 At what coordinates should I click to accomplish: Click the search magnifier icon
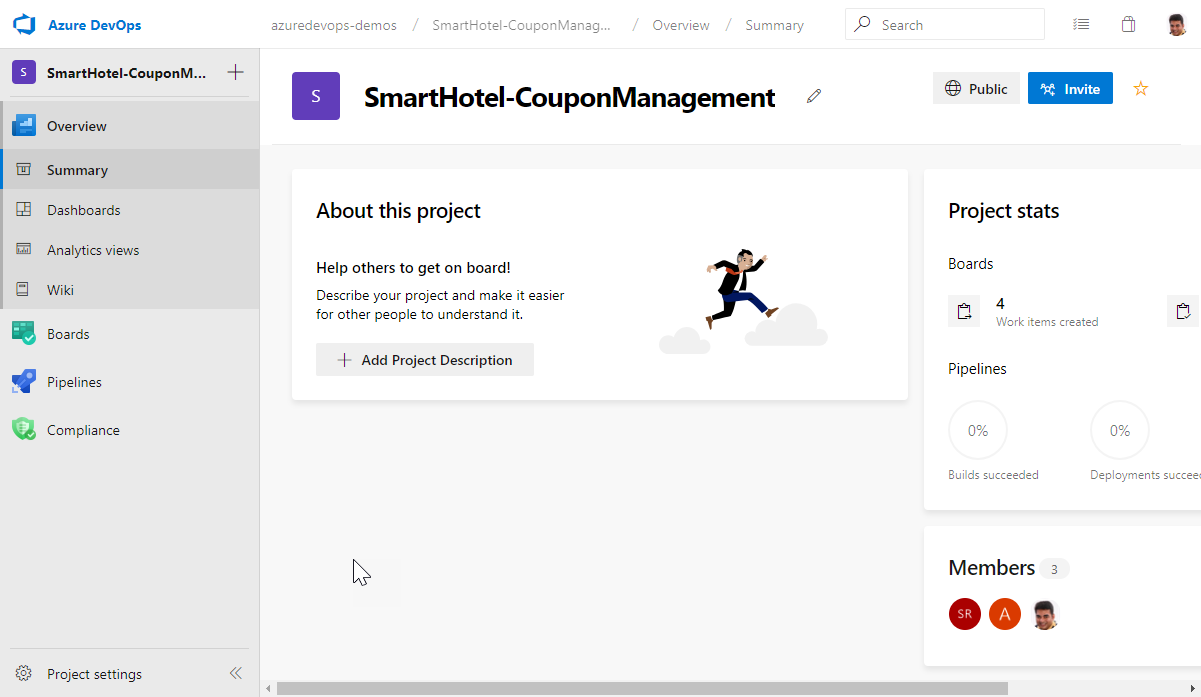pyautogui.click(x=862, y=25)
